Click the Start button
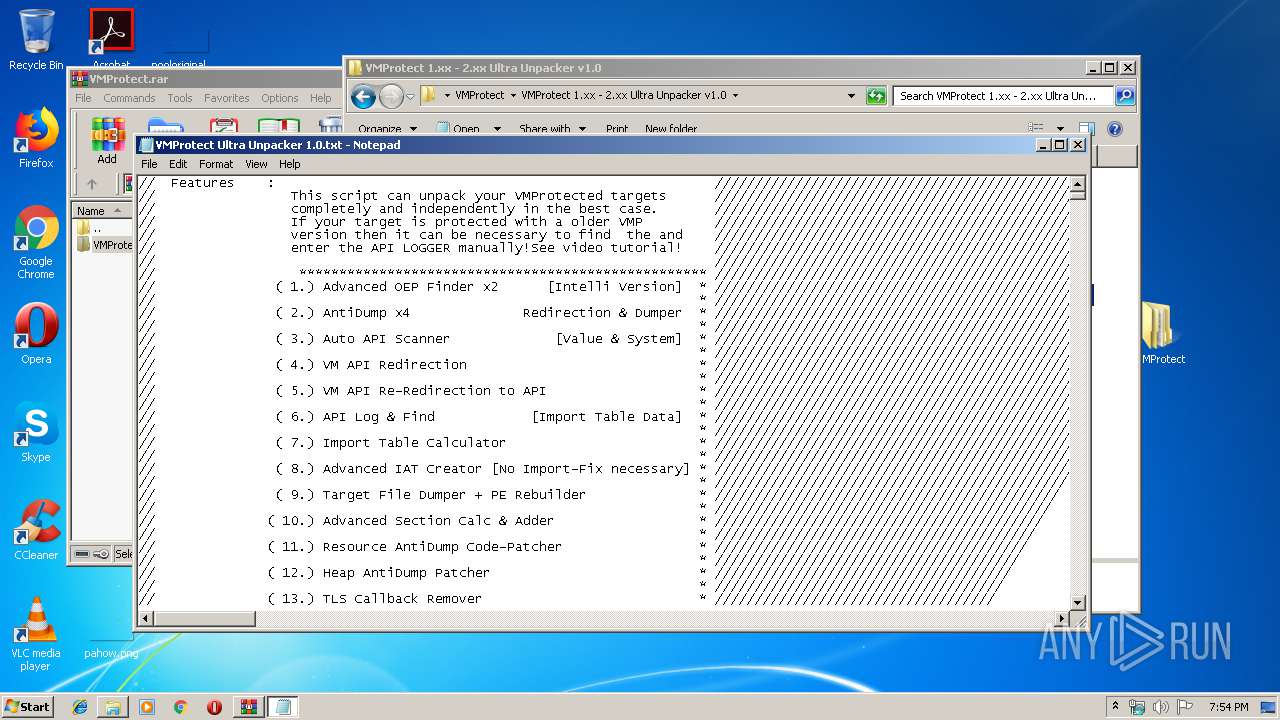Image resolution: width=1280 pixels, height=720 pixels. 28,706
